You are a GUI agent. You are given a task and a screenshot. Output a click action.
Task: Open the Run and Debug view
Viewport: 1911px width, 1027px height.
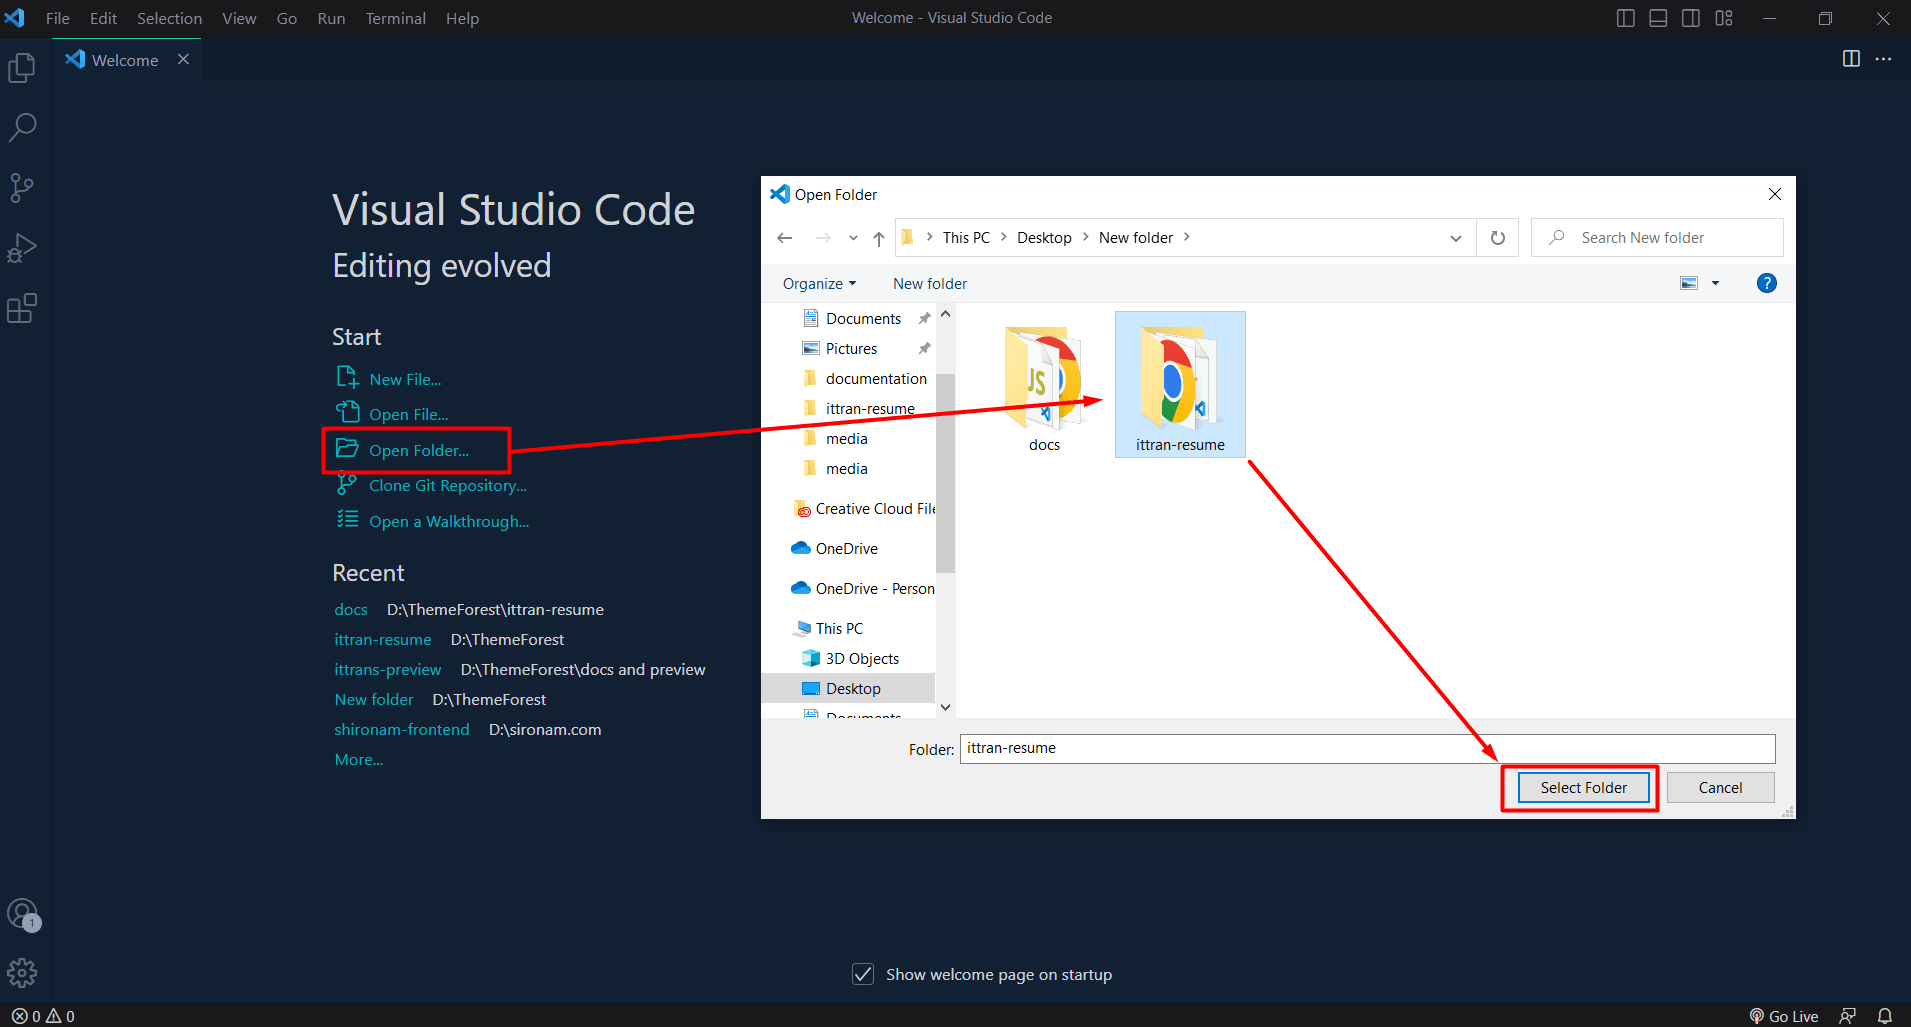click(x=22, y=248)
